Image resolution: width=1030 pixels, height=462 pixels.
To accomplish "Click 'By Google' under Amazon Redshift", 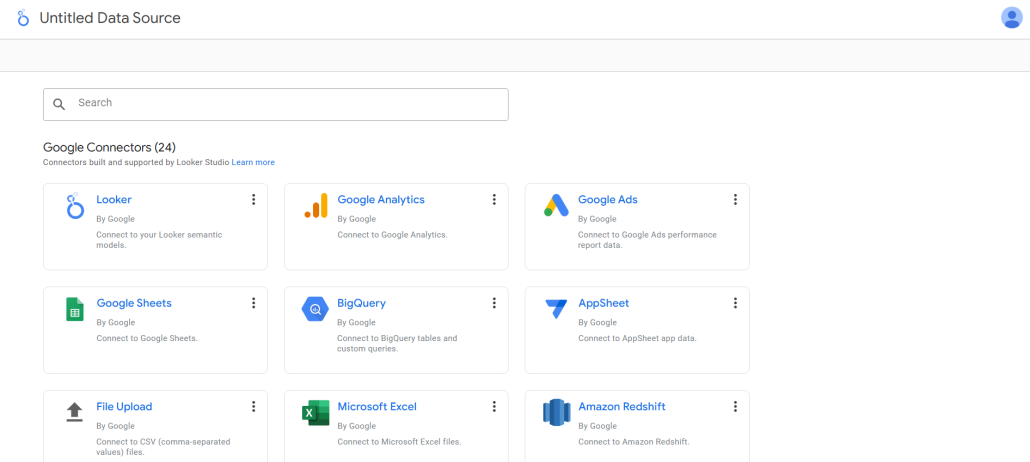I will [597, 426].
